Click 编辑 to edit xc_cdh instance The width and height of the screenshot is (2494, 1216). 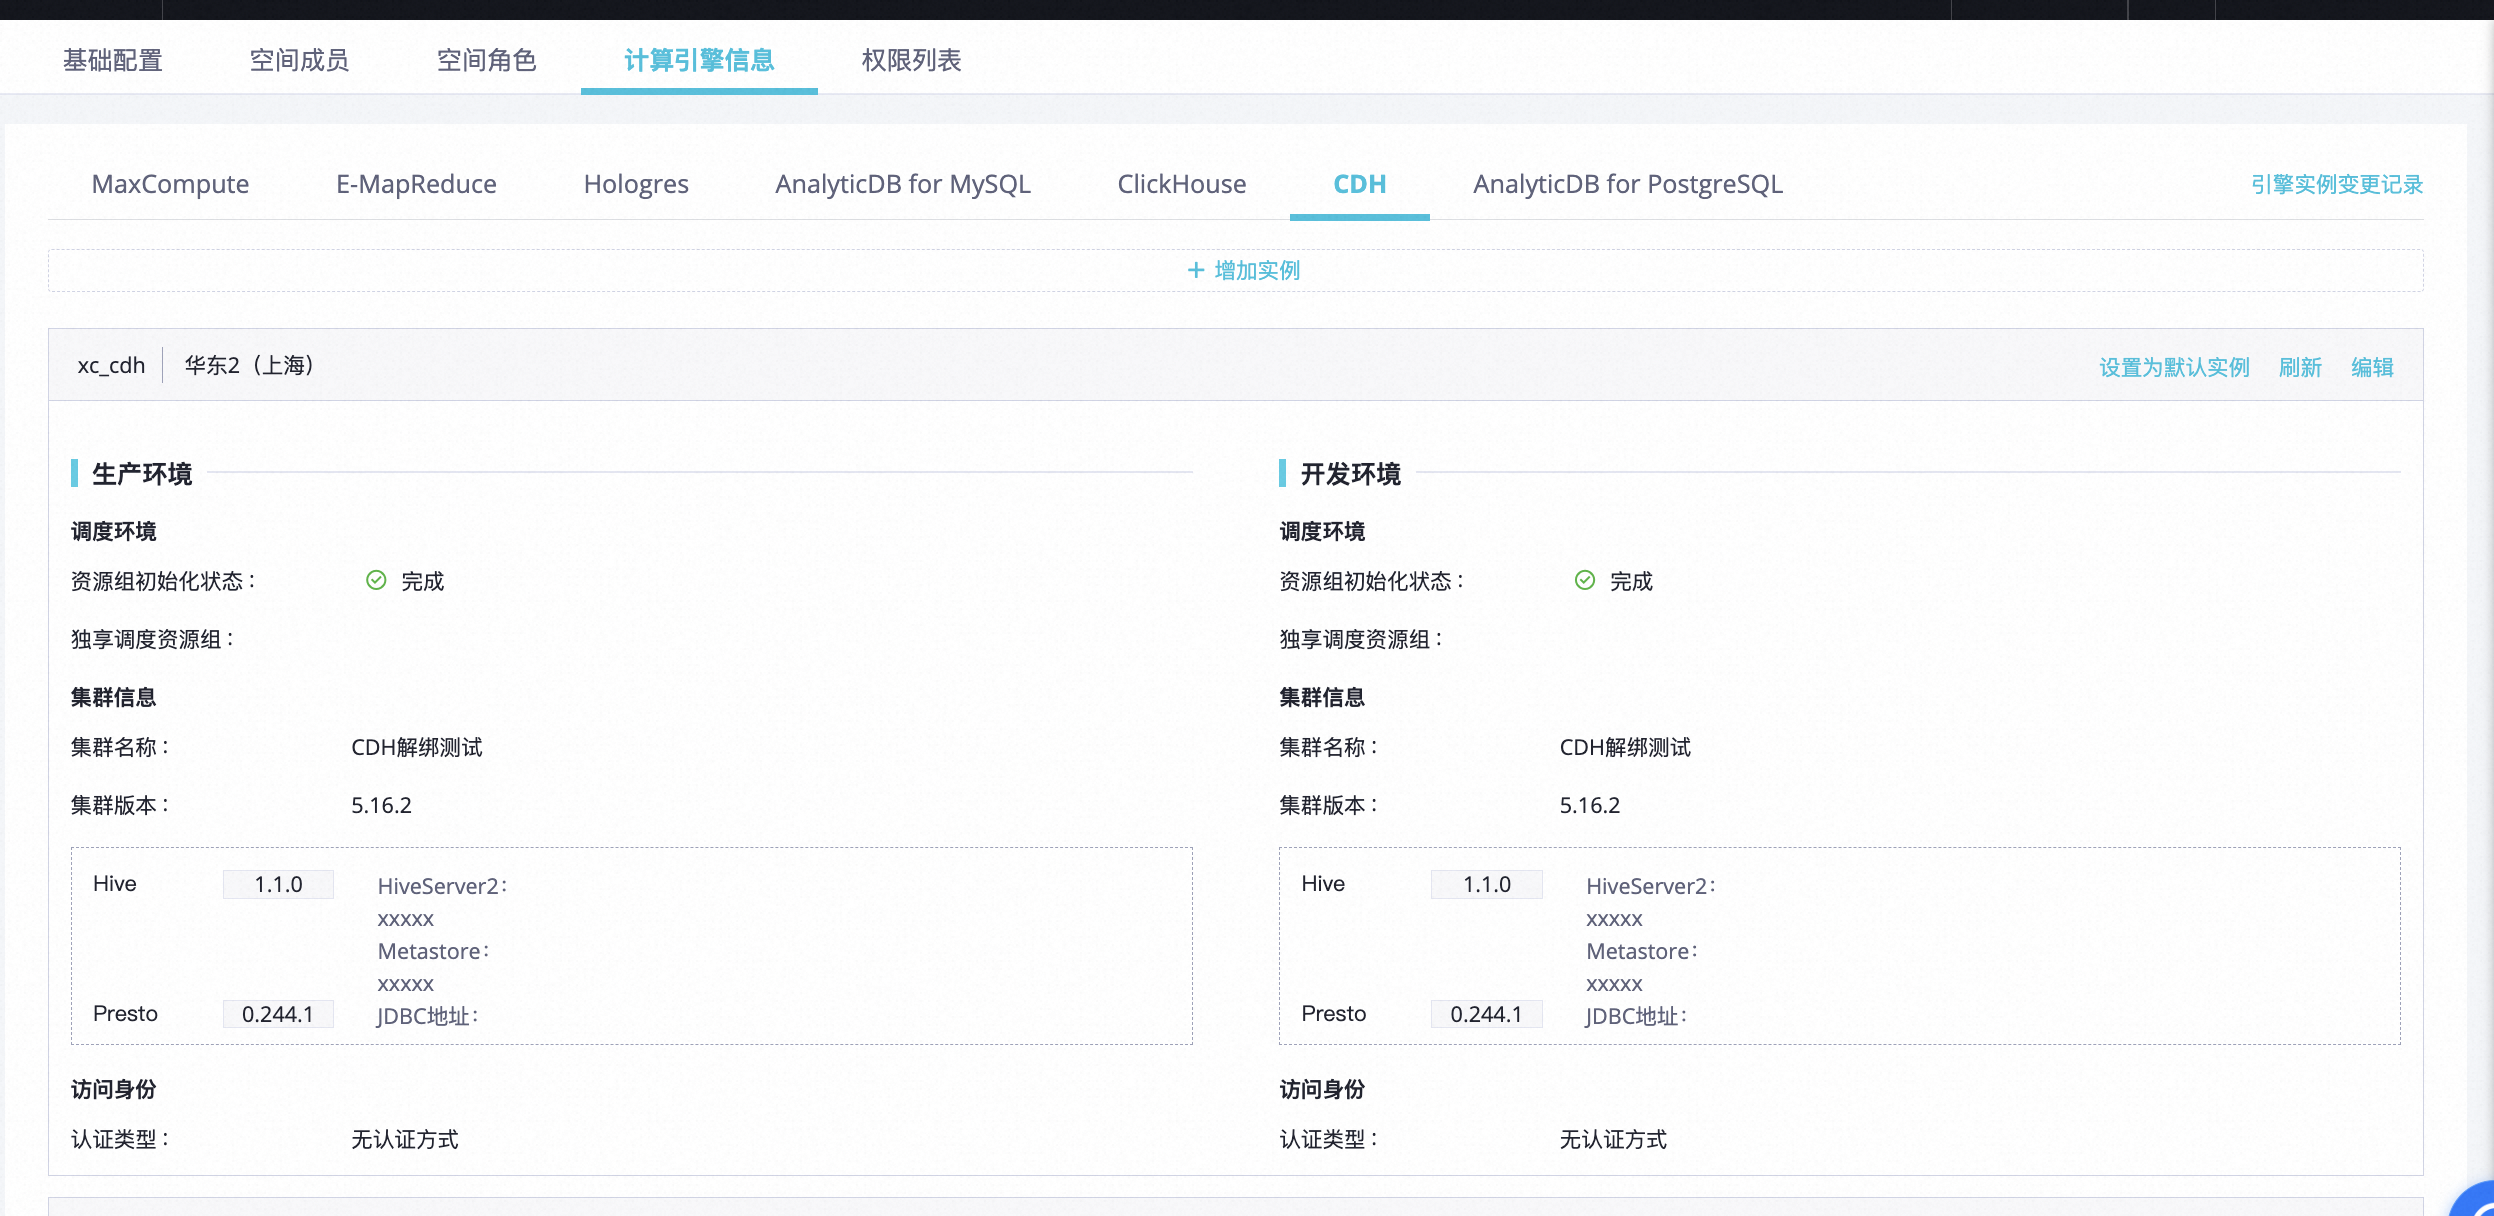pyautogui.click(x=2371, y=367)
